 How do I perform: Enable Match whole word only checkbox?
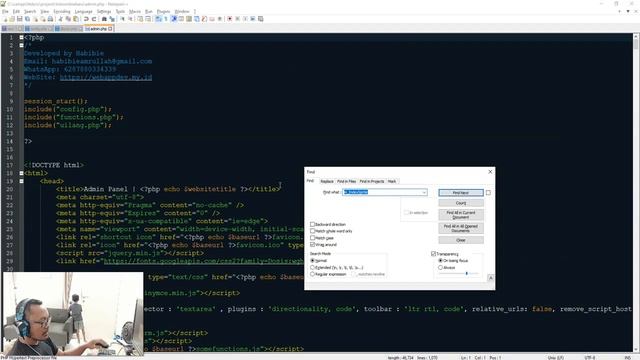point(313,231)
